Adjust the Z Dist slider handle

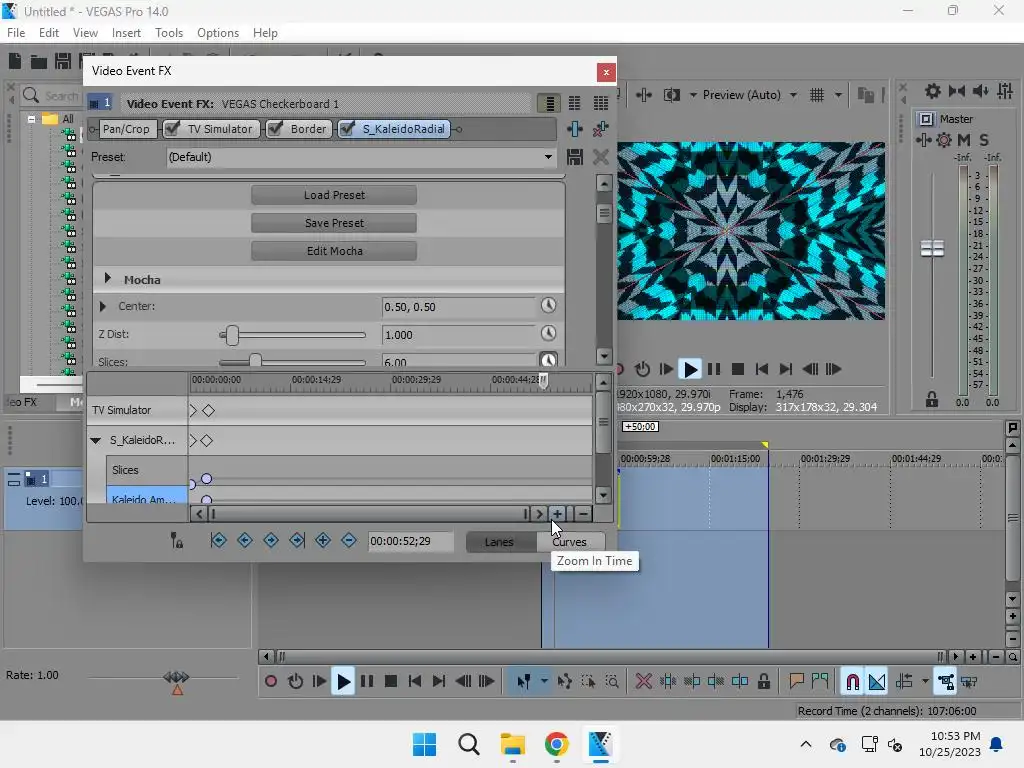232,335
